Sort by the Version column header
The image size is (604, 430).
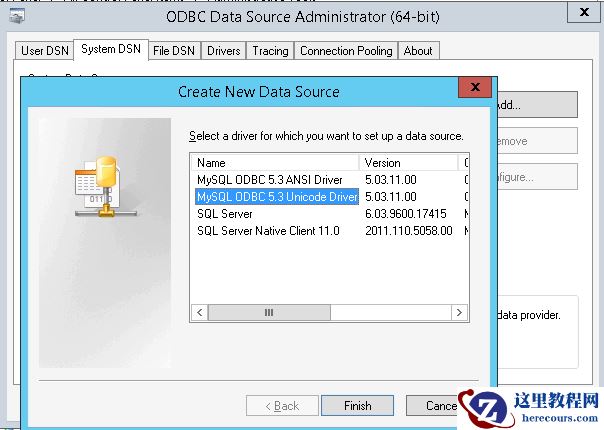[408, 162]
